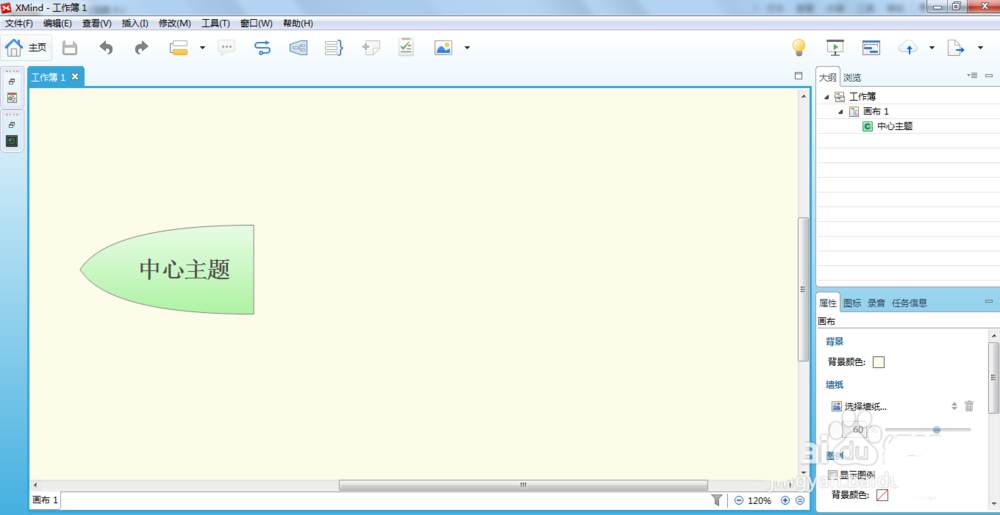This screenshot has height=515, width=1000.
Task: Pick the canvas 背景颜色 color swatch
Action: click(878, 362)
